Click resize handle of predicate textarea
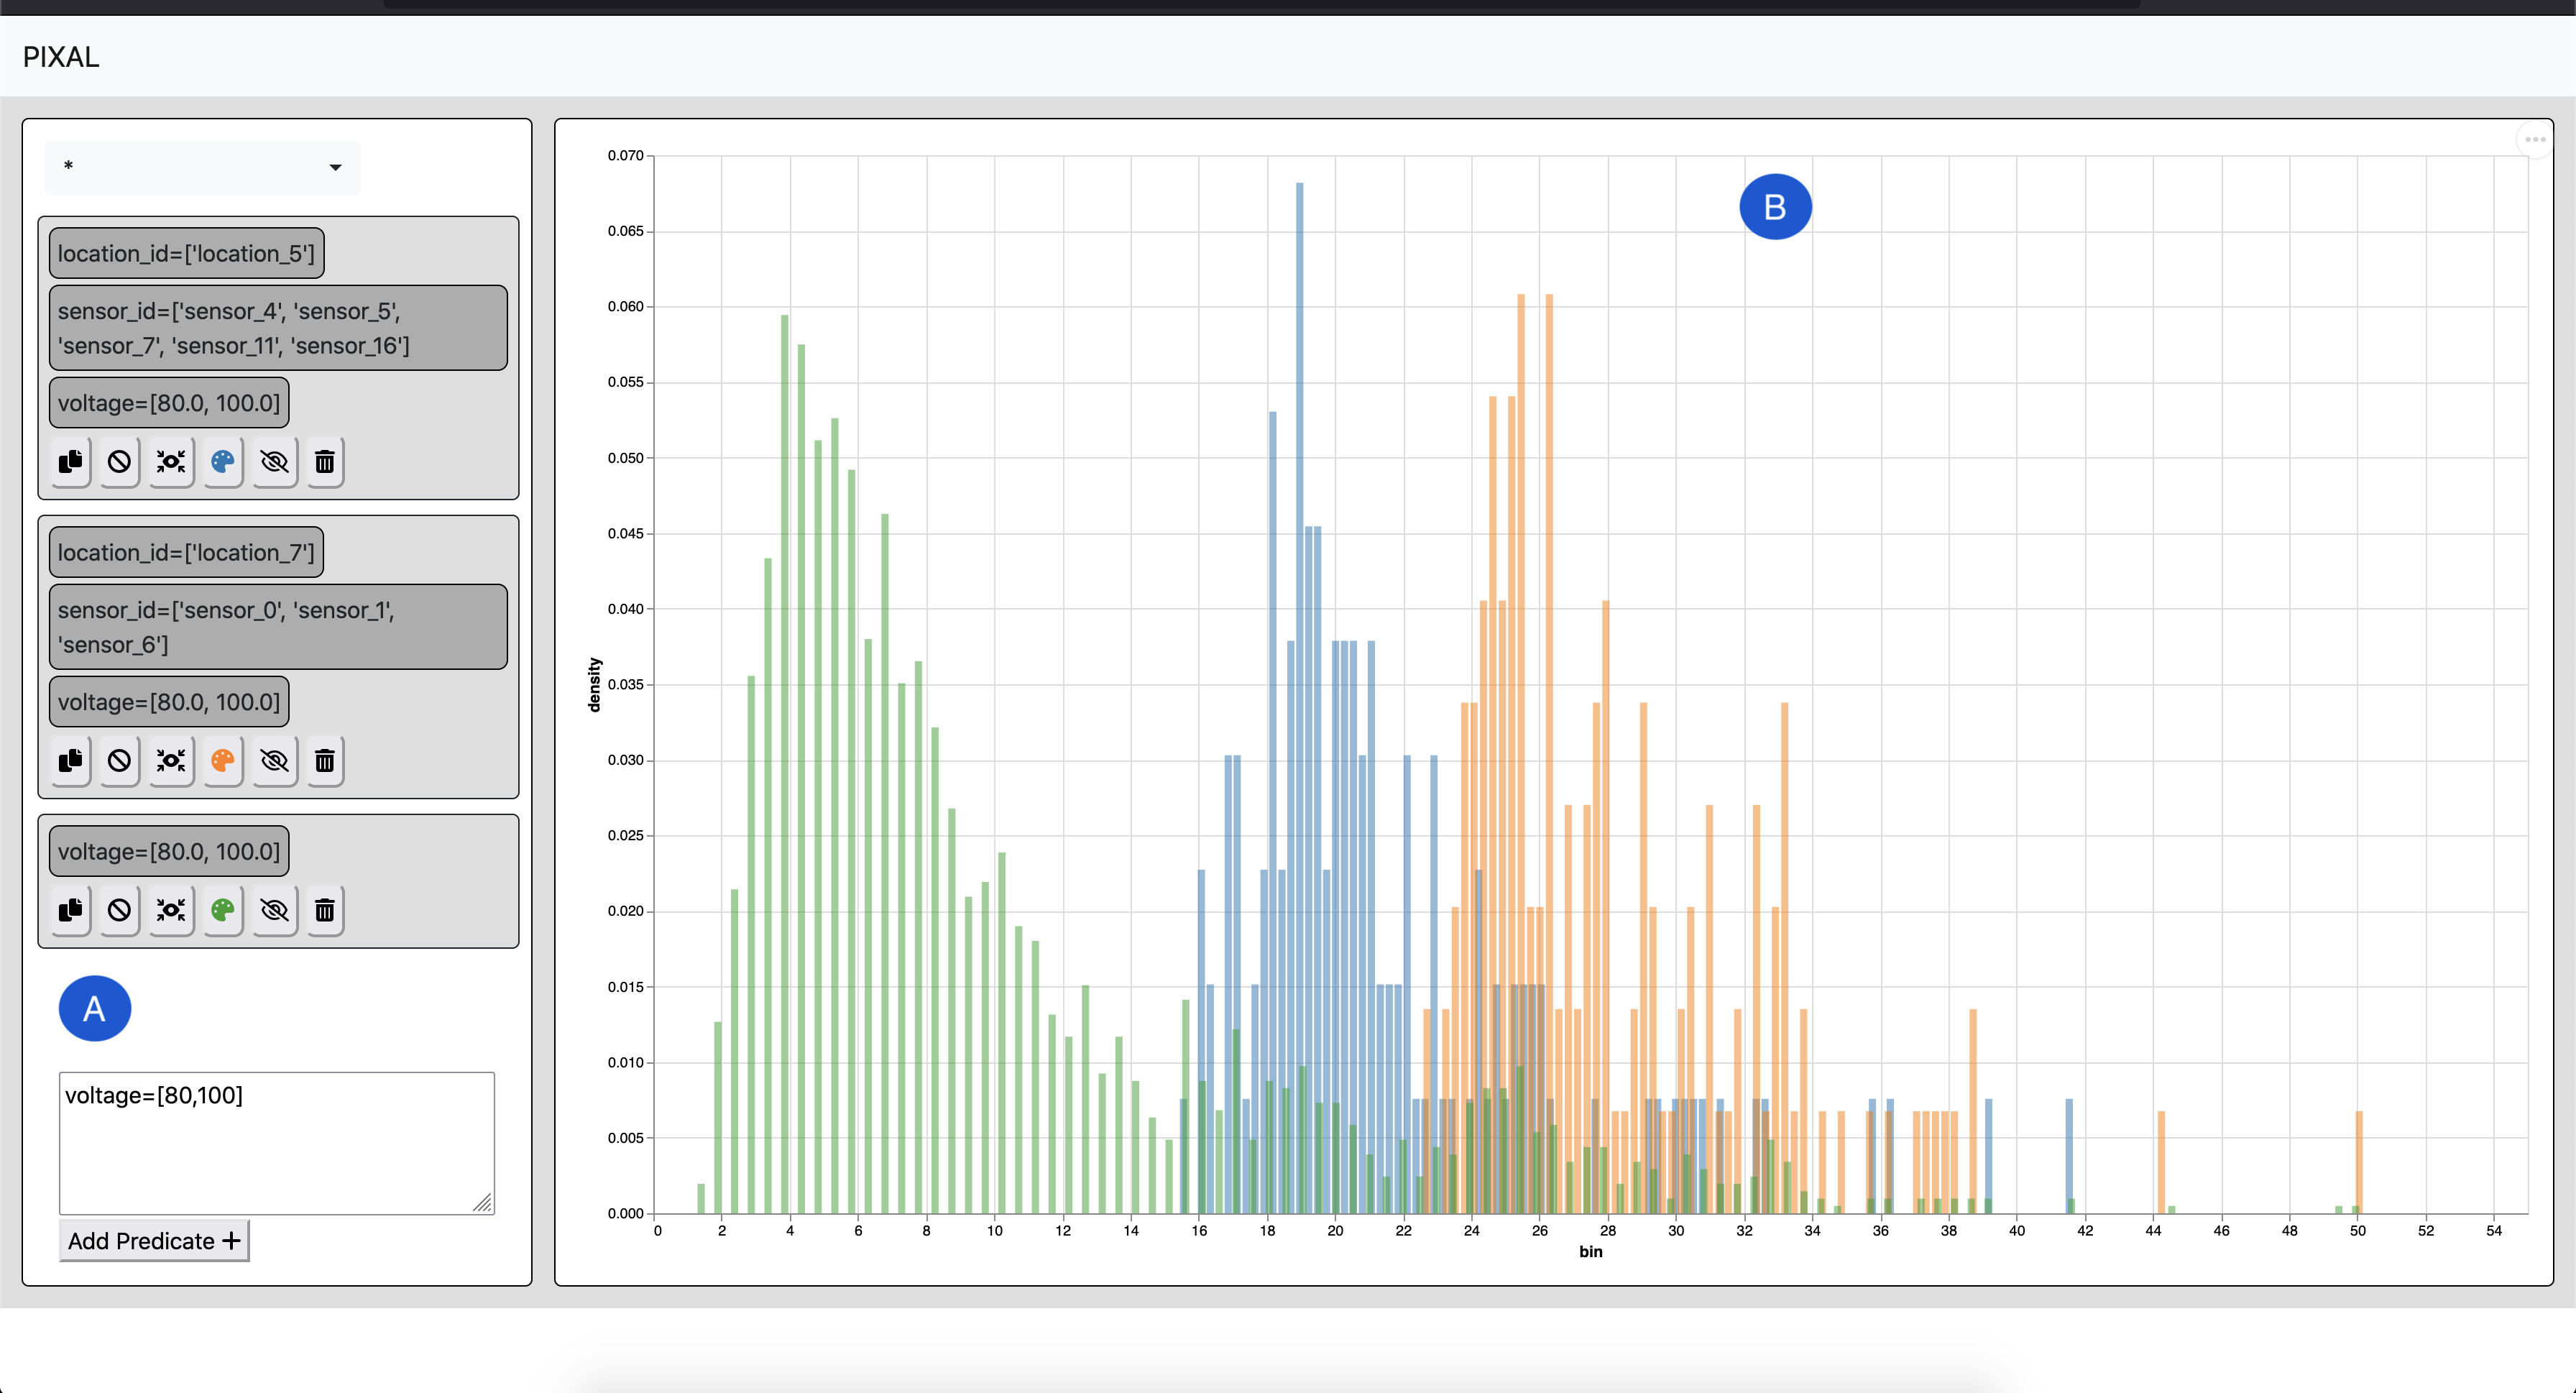Image resolution: width=2576 pixels, height=1393 pixels. click(483, 1203)
